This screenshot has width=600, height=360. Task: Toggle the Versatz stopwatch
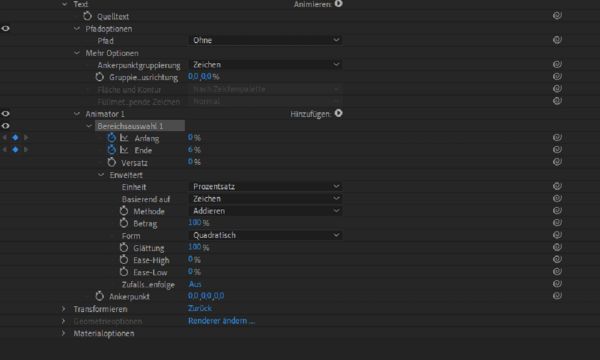point(111,163)
